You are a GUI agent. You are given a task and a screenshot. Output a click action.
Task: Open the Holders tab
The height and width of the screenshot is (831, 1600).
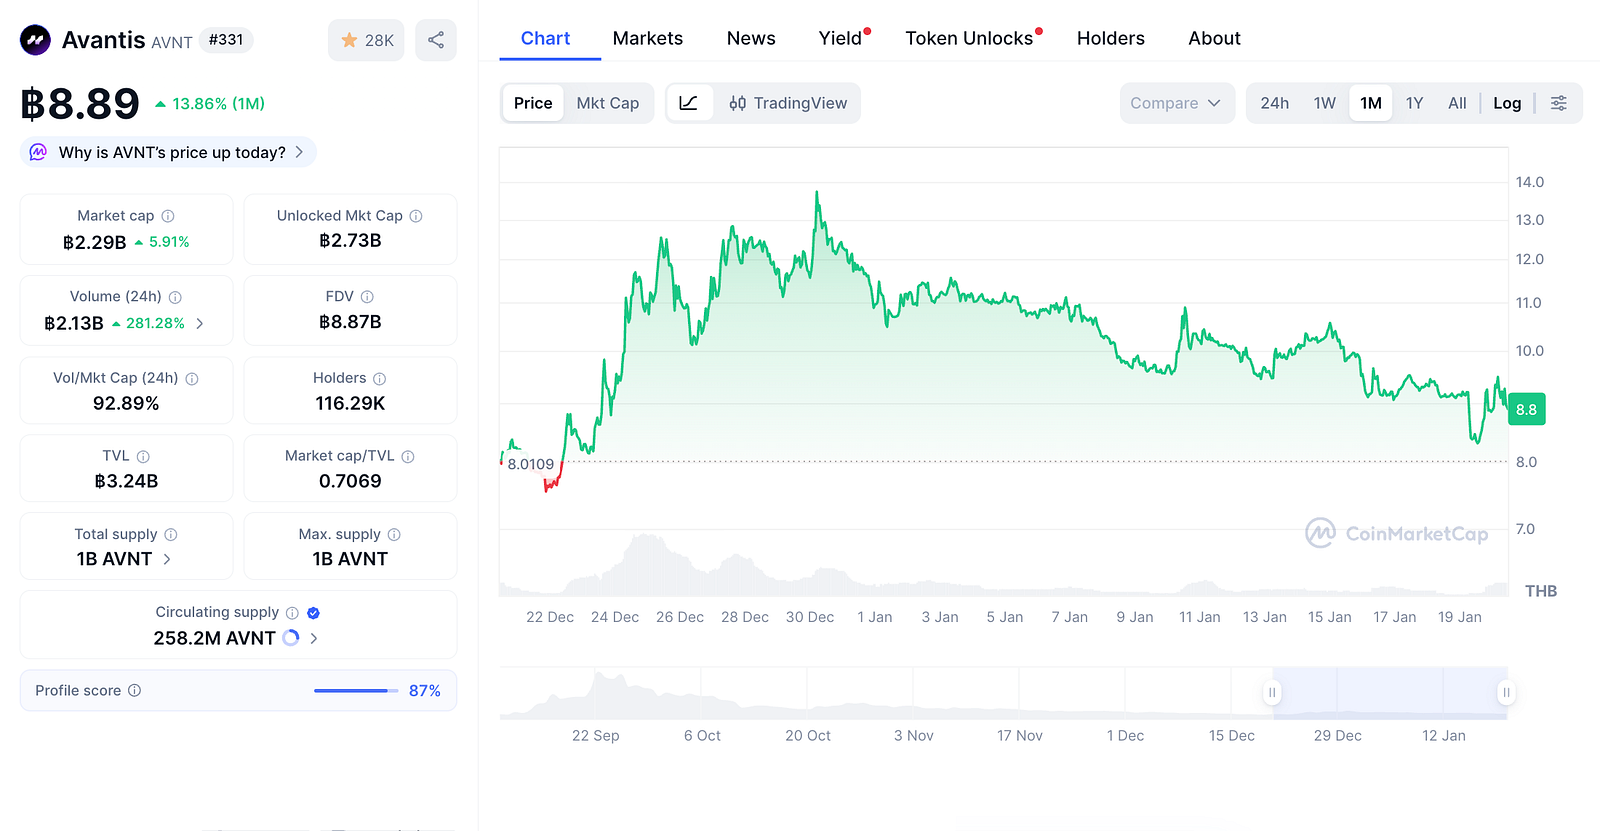(x=1111, y=38)
